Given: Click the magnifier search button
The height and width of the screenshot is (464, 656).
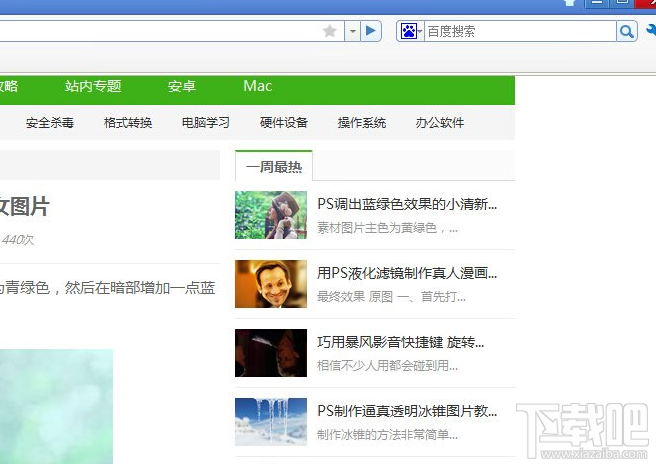Looking at the screenshot, I should [626, 31].
